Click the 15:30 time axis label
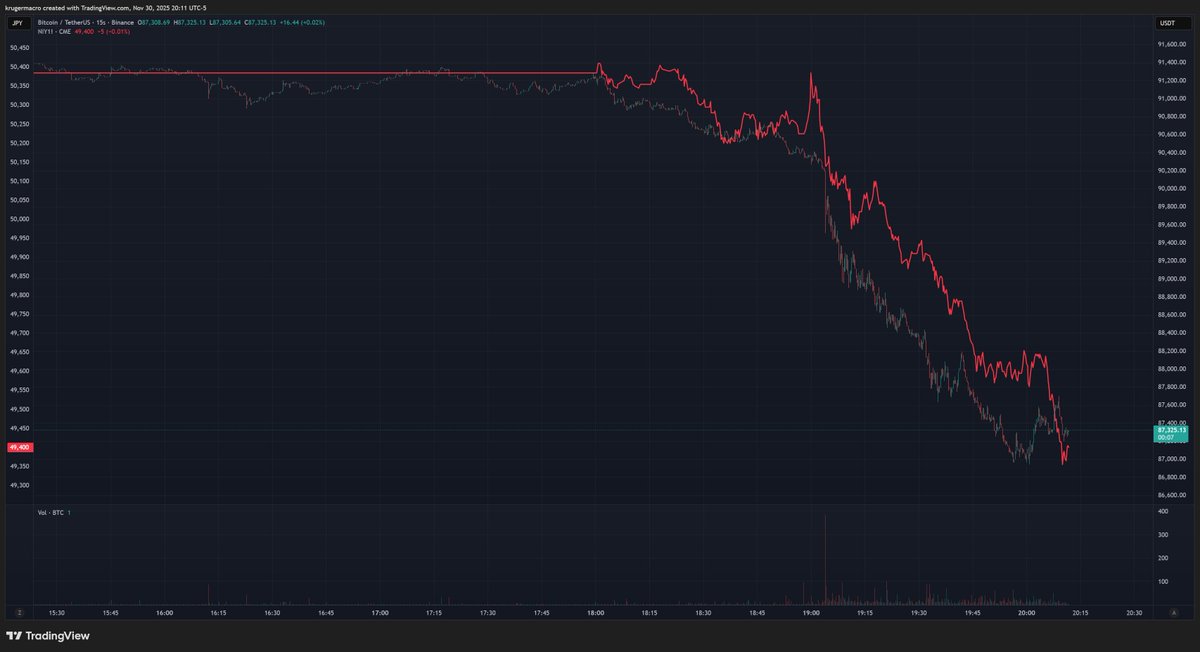The height and width of the screenshot is (652, 1200). tap(57, 612)
